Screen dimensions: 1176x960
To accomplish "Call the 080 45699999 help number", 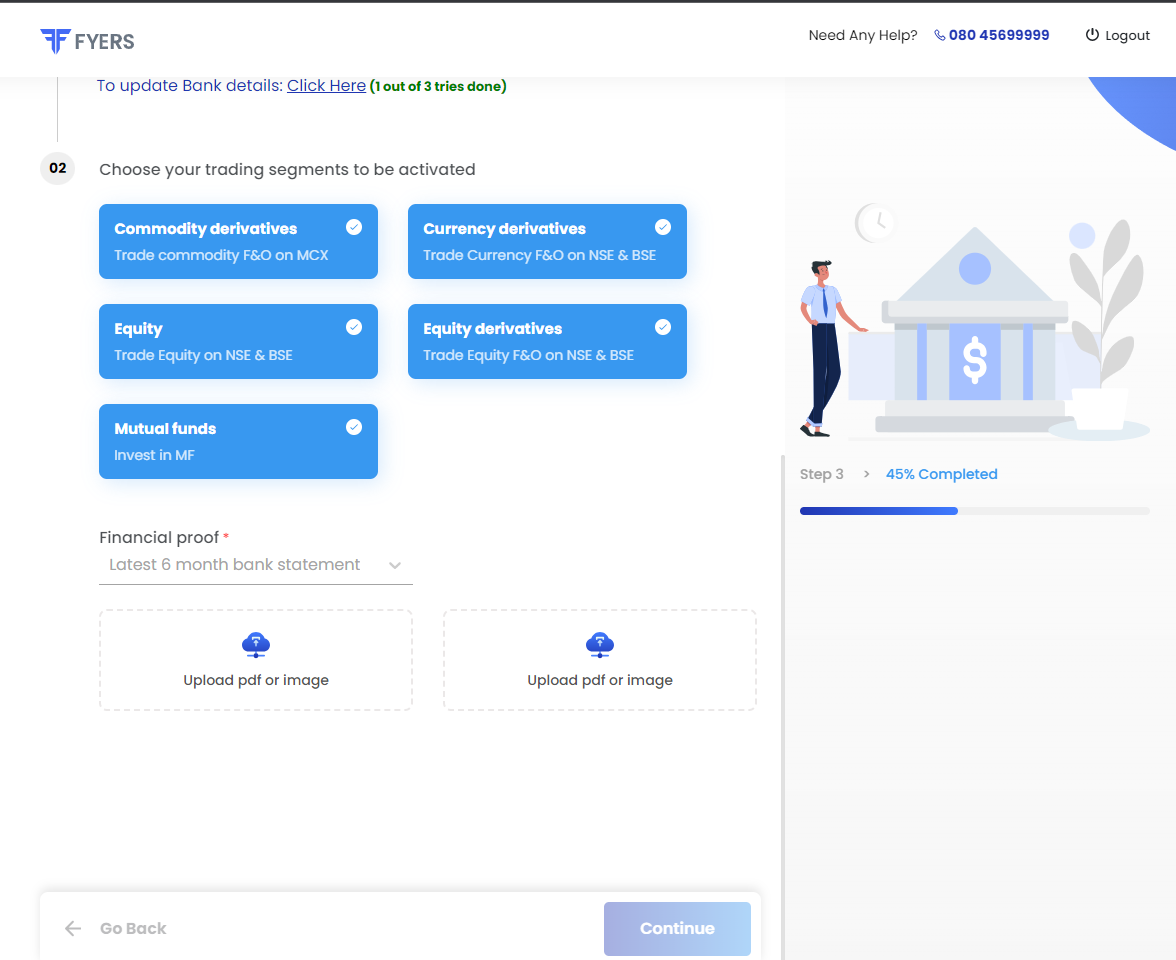I will click(x=999, y=35).
